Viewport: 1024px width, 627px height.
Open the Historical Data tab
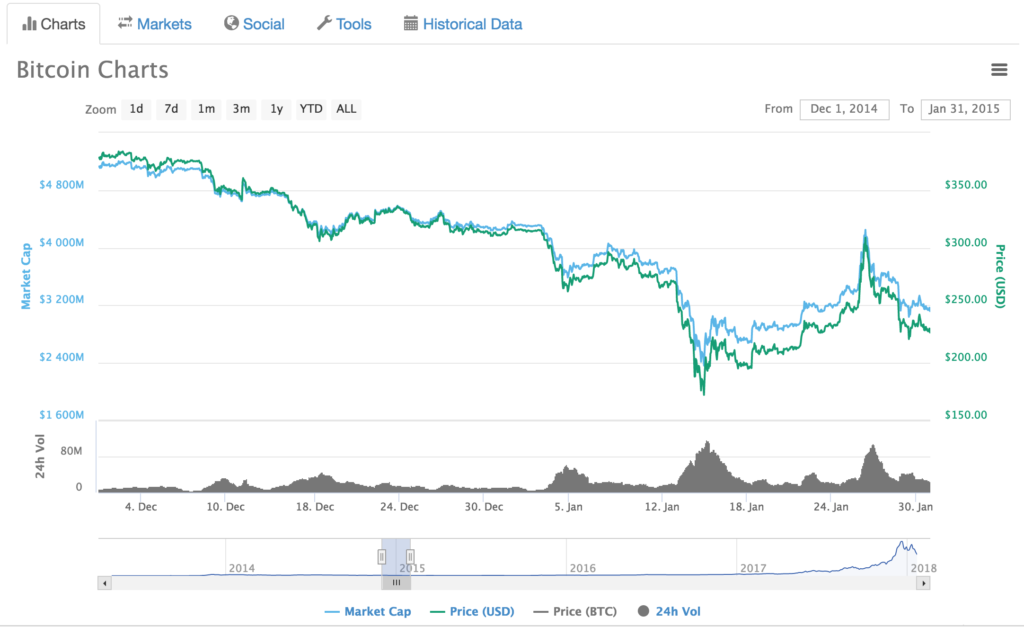coord(463,24)
